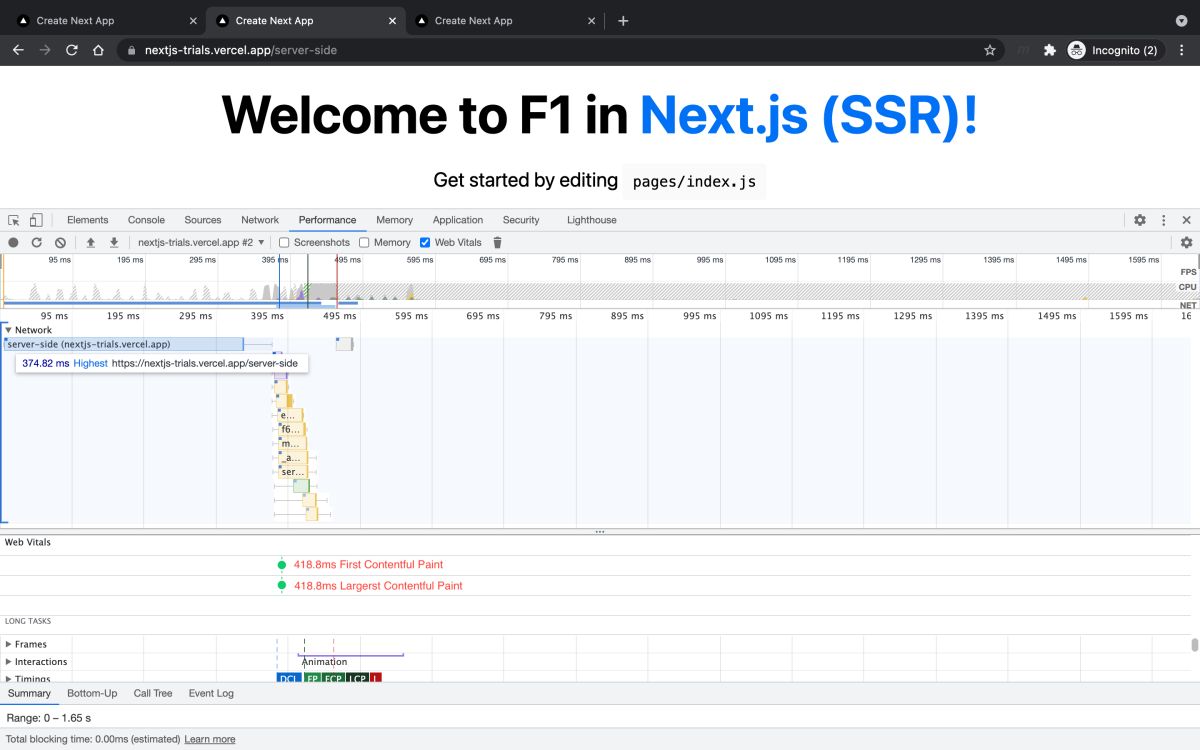
Task: Click the LONG TASKS label
Action: [x=28, y=621]
